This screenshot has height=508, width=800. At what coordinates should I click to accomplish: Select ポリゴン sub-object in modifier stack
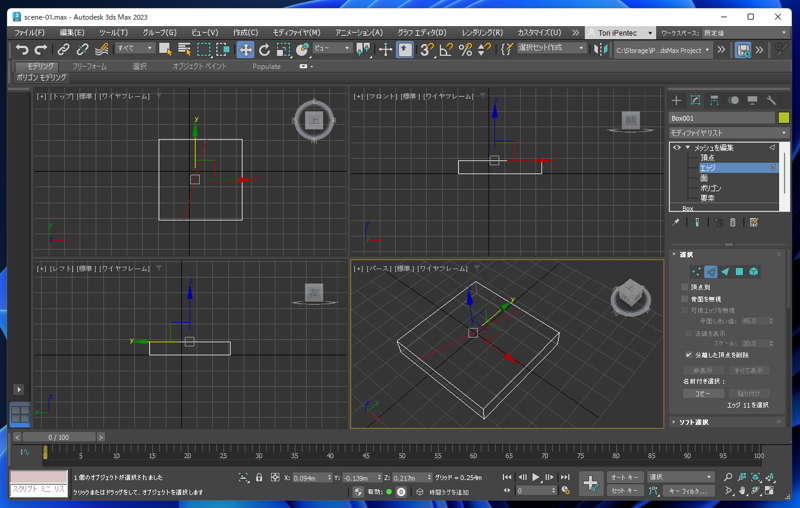[x=711, y=188]
